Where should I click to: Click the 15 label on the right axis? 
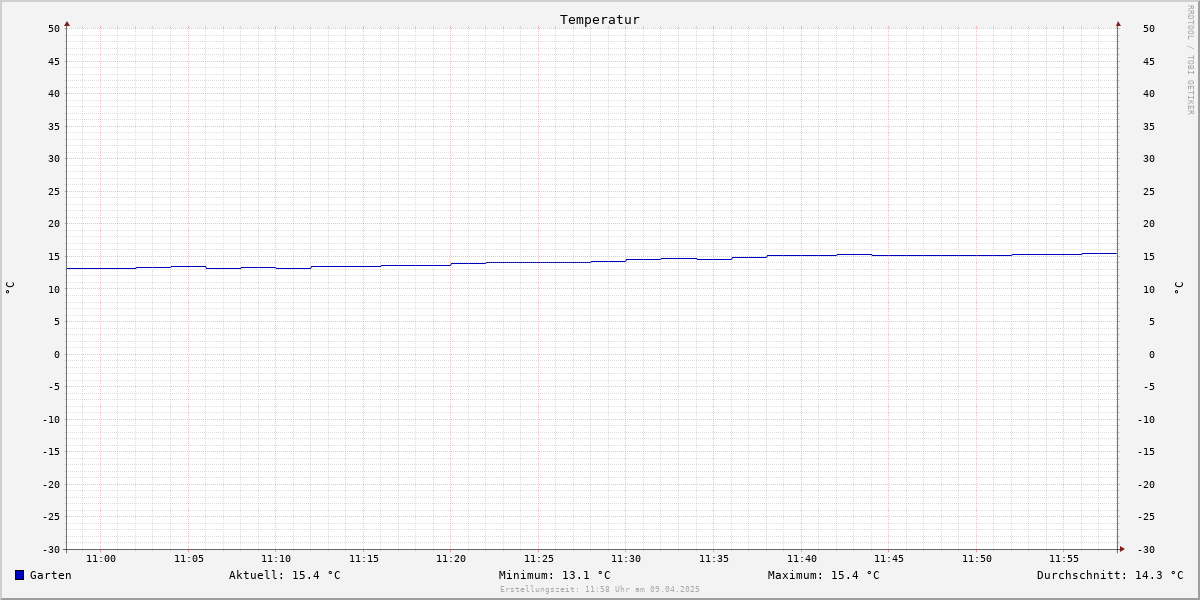1149,257
